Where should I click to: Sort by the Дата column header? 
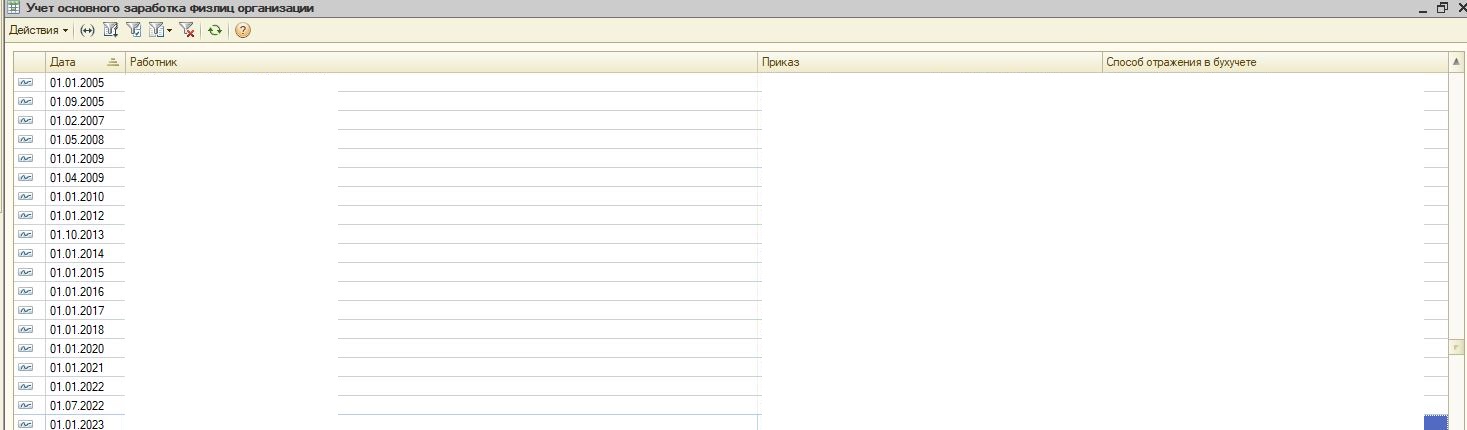point(85,62)
